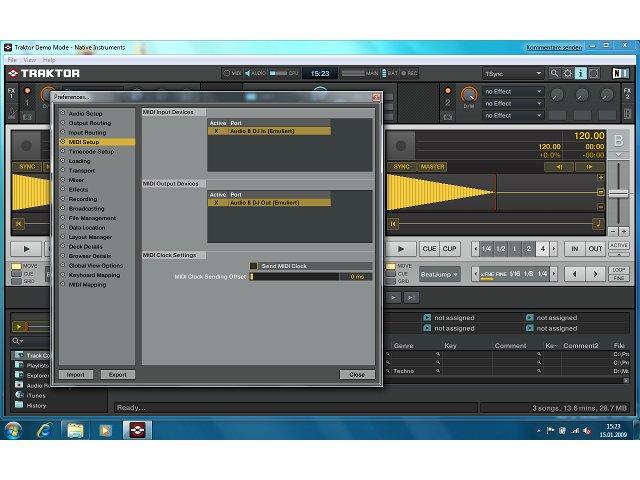The width and height of the screenshot is (640, 480).
Task: Click the preview player play icon in browser
Action: point(18,327)
